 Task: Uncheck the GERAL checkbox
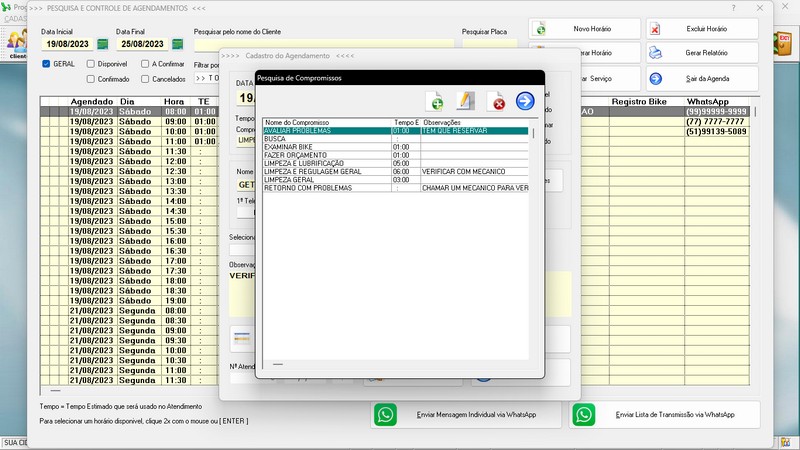coord(46,64)
